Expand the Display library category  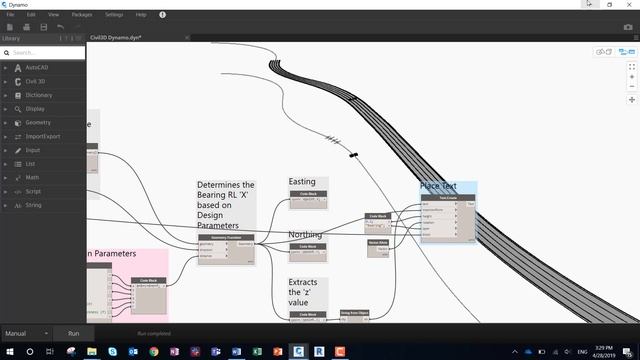tap(5, 109)
